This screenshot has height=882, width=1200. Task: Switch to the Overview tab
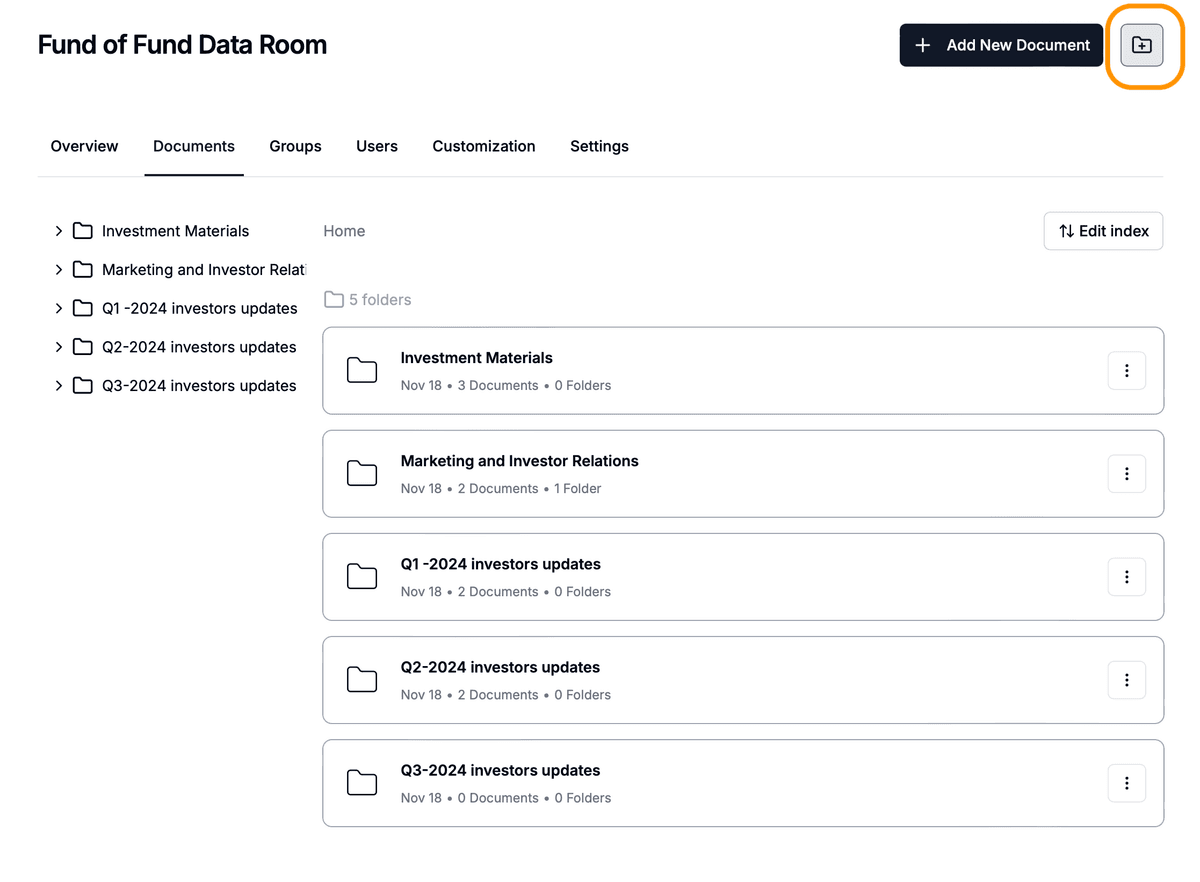coord(84,146)
